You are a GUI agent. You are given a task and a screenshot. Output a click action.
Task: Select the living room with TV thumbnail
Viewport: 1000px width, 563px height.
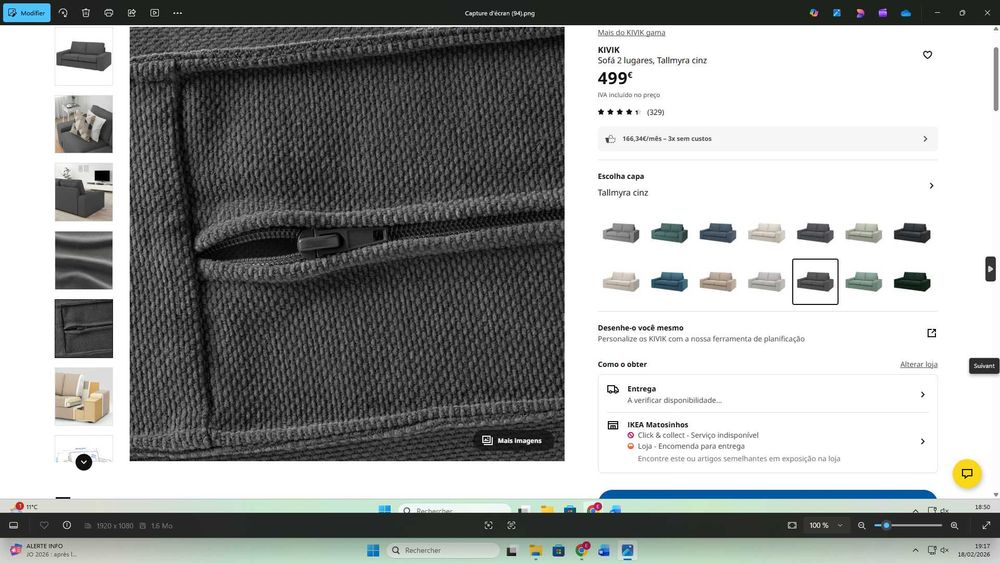pyautogui.click(x=84, y=192)
